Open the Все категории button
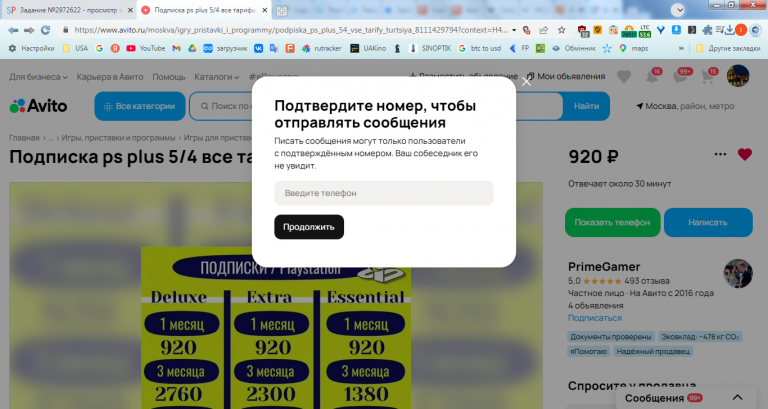The image size is (768, 409). click(140, 106)
